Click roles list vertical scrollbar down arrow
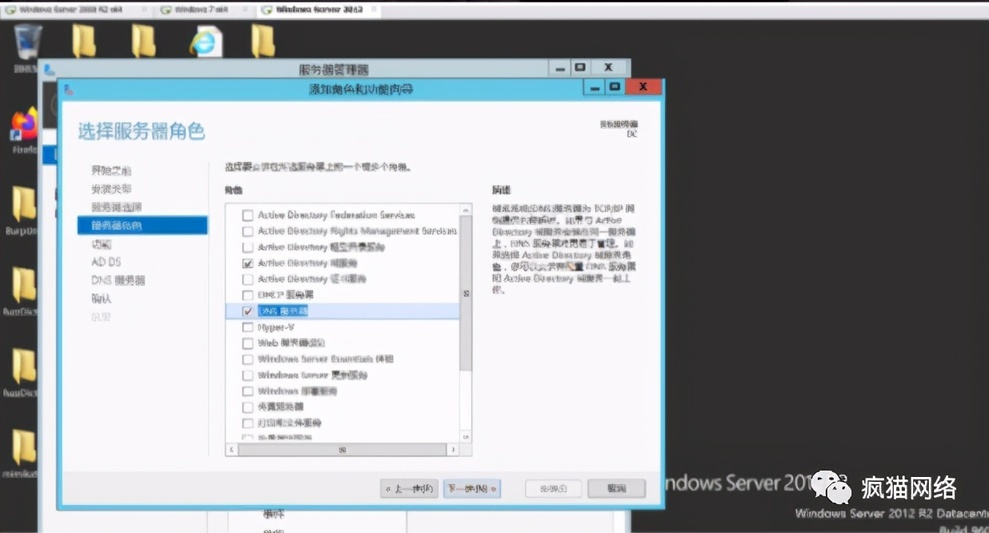 point(466,436)
